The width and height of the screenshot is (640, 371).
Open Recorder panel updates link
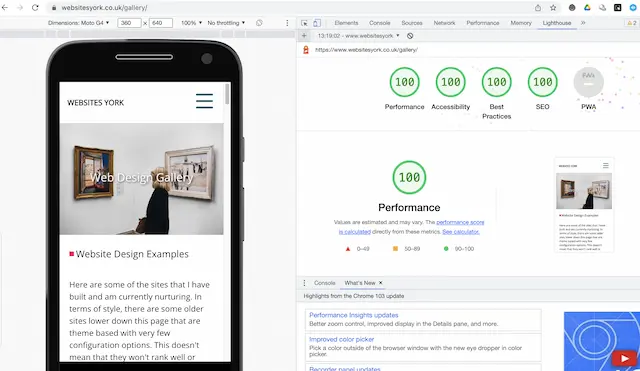344,369
